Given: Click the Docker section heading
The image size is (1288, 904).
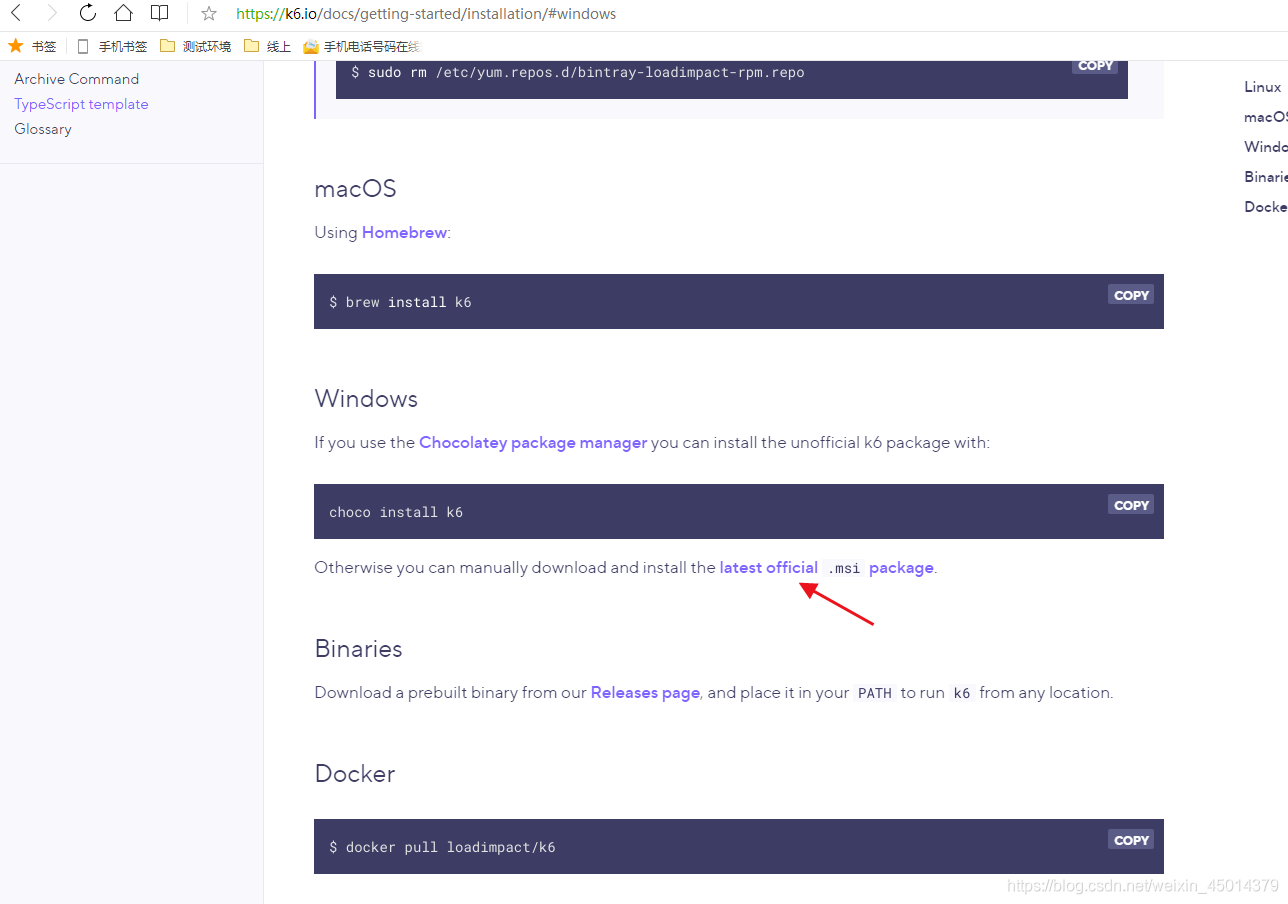Looking at the screenshot, I should (x=355, y=774).
